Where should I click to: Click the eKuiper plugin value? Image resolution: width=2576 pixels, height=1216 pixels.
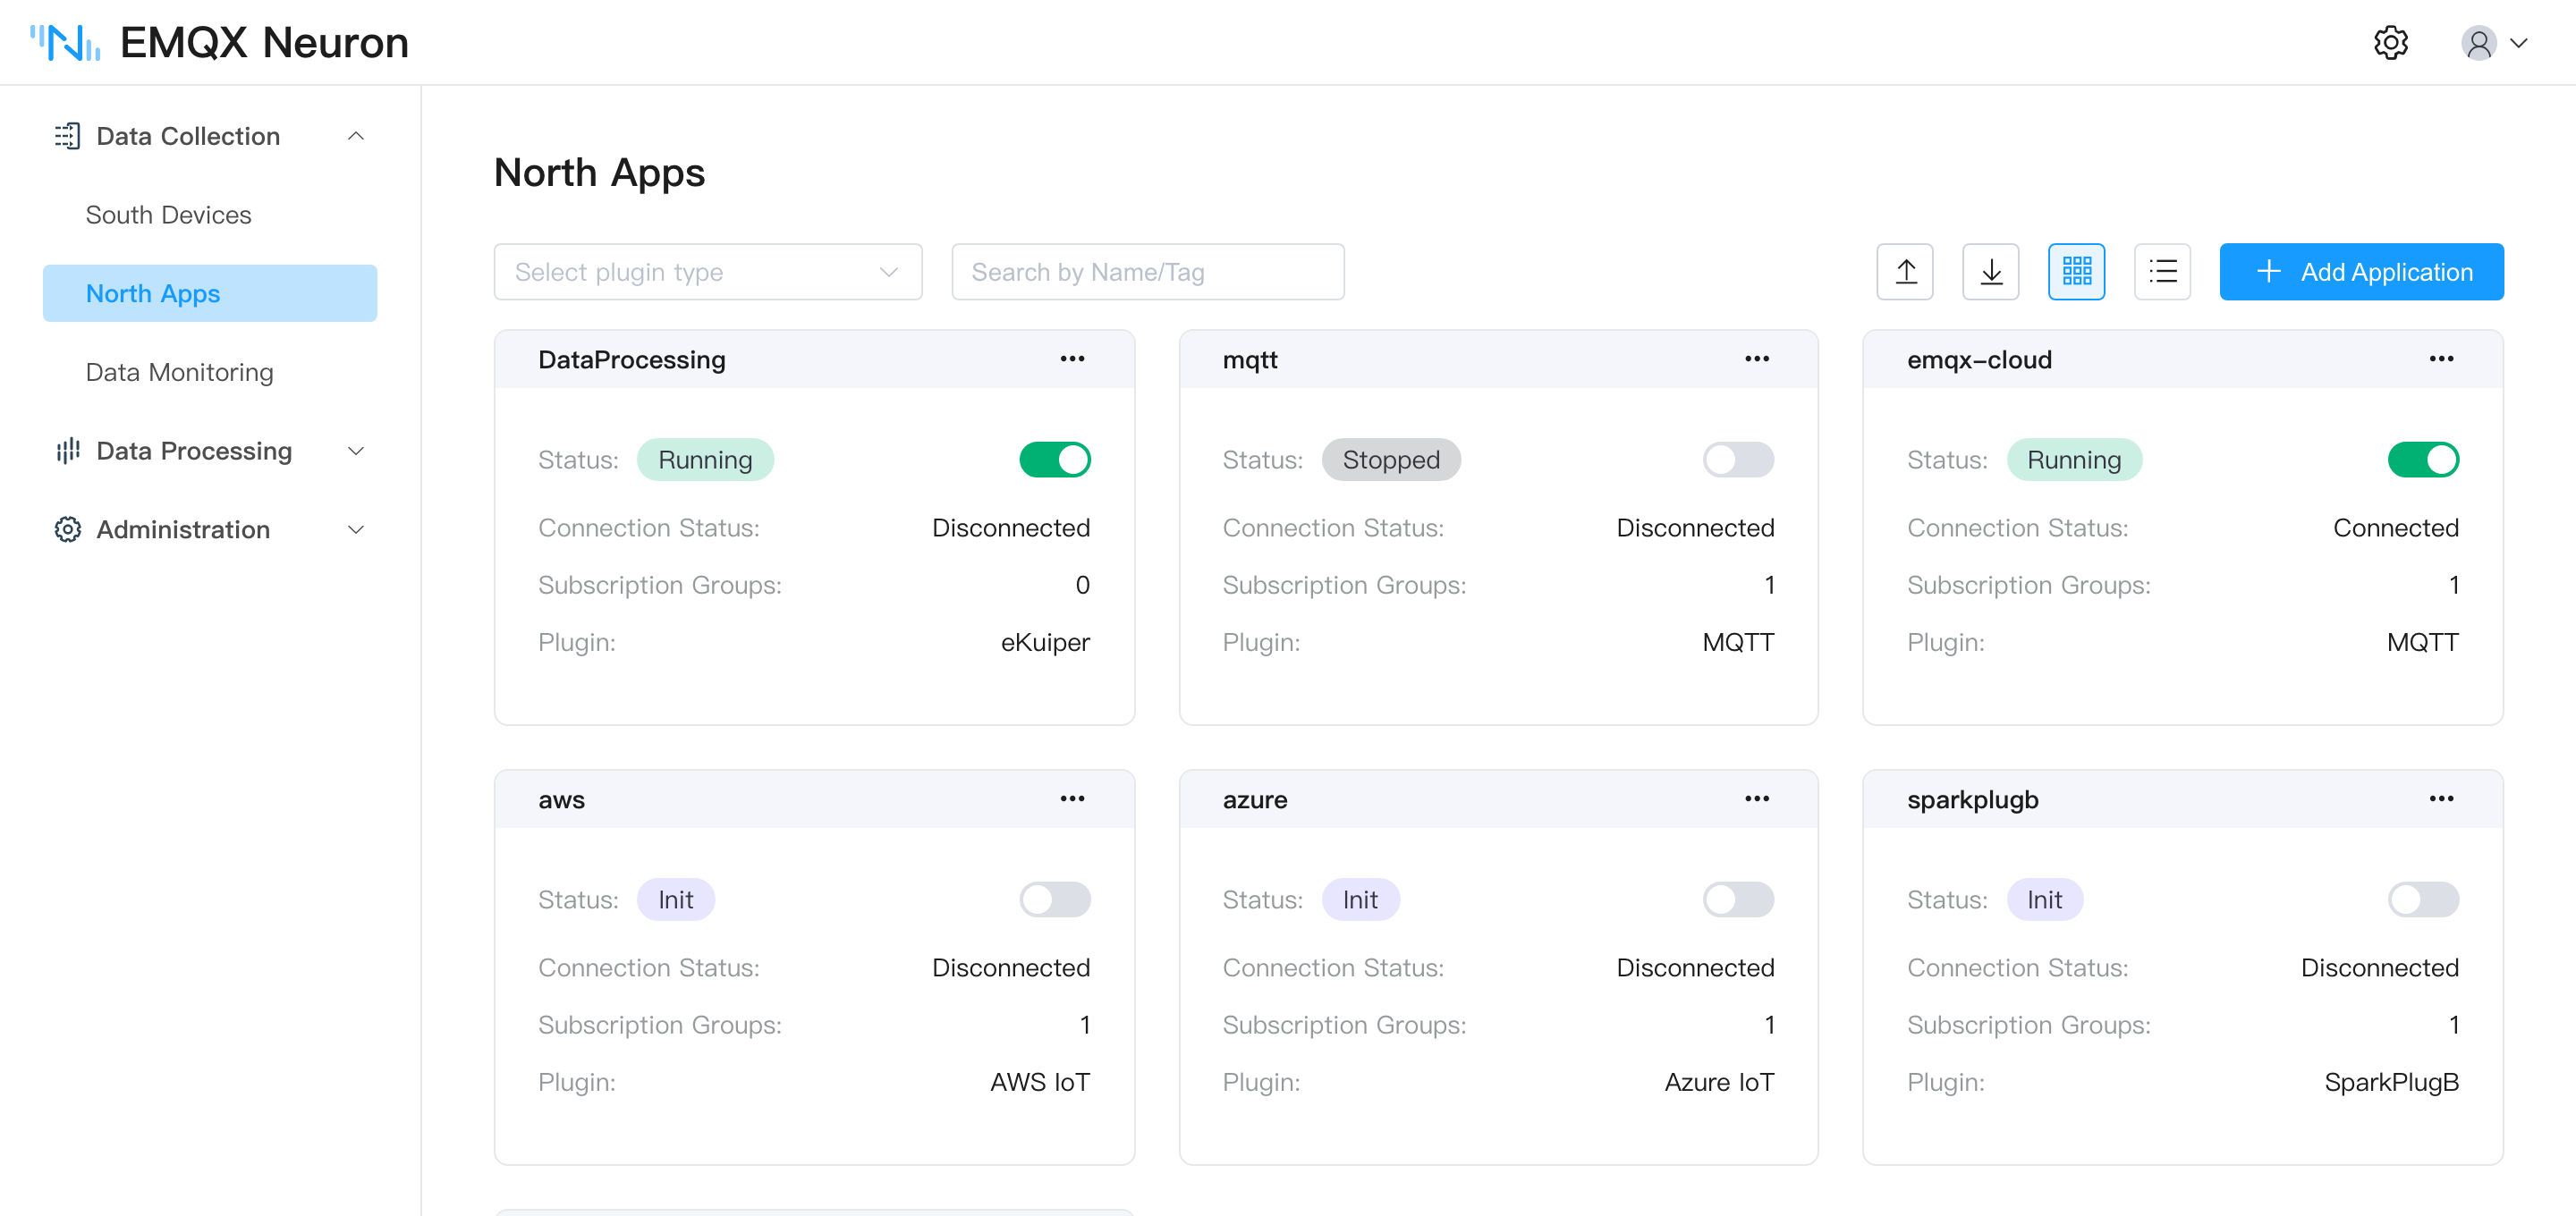coord(1045,642)
